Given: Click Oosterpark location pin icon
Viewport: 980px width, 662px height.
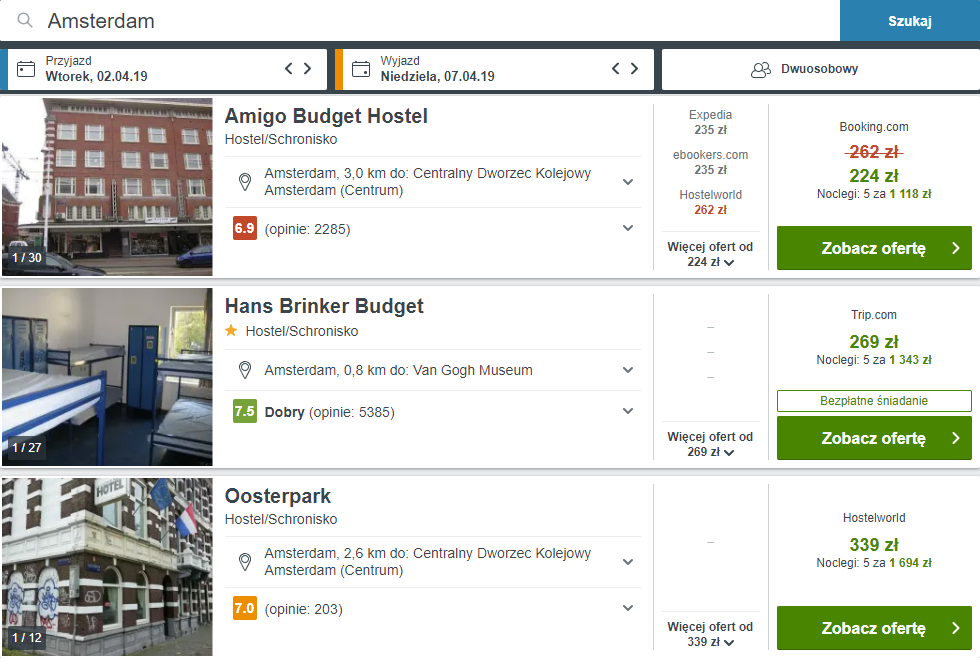Looking at the screenshot, I should pos(245,562).
